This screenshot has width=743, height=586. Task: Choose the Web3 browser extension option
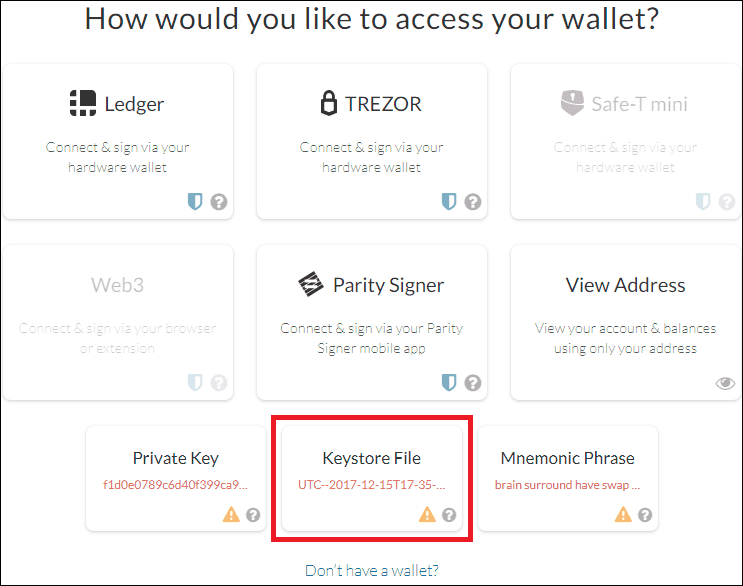point(118,322)
